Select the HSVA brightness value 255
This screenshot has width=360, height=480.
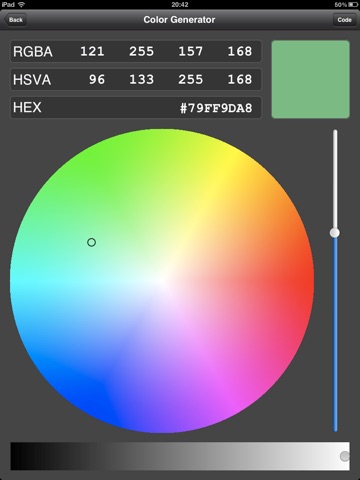pyautogui.click(x=190, y=80)
